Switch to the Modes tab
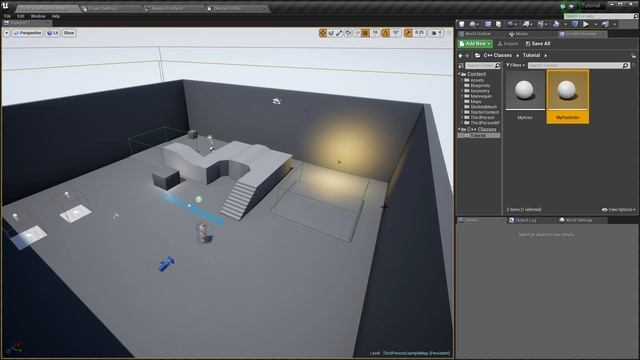This screenshot has width=640, height=360. pos(522,34)
